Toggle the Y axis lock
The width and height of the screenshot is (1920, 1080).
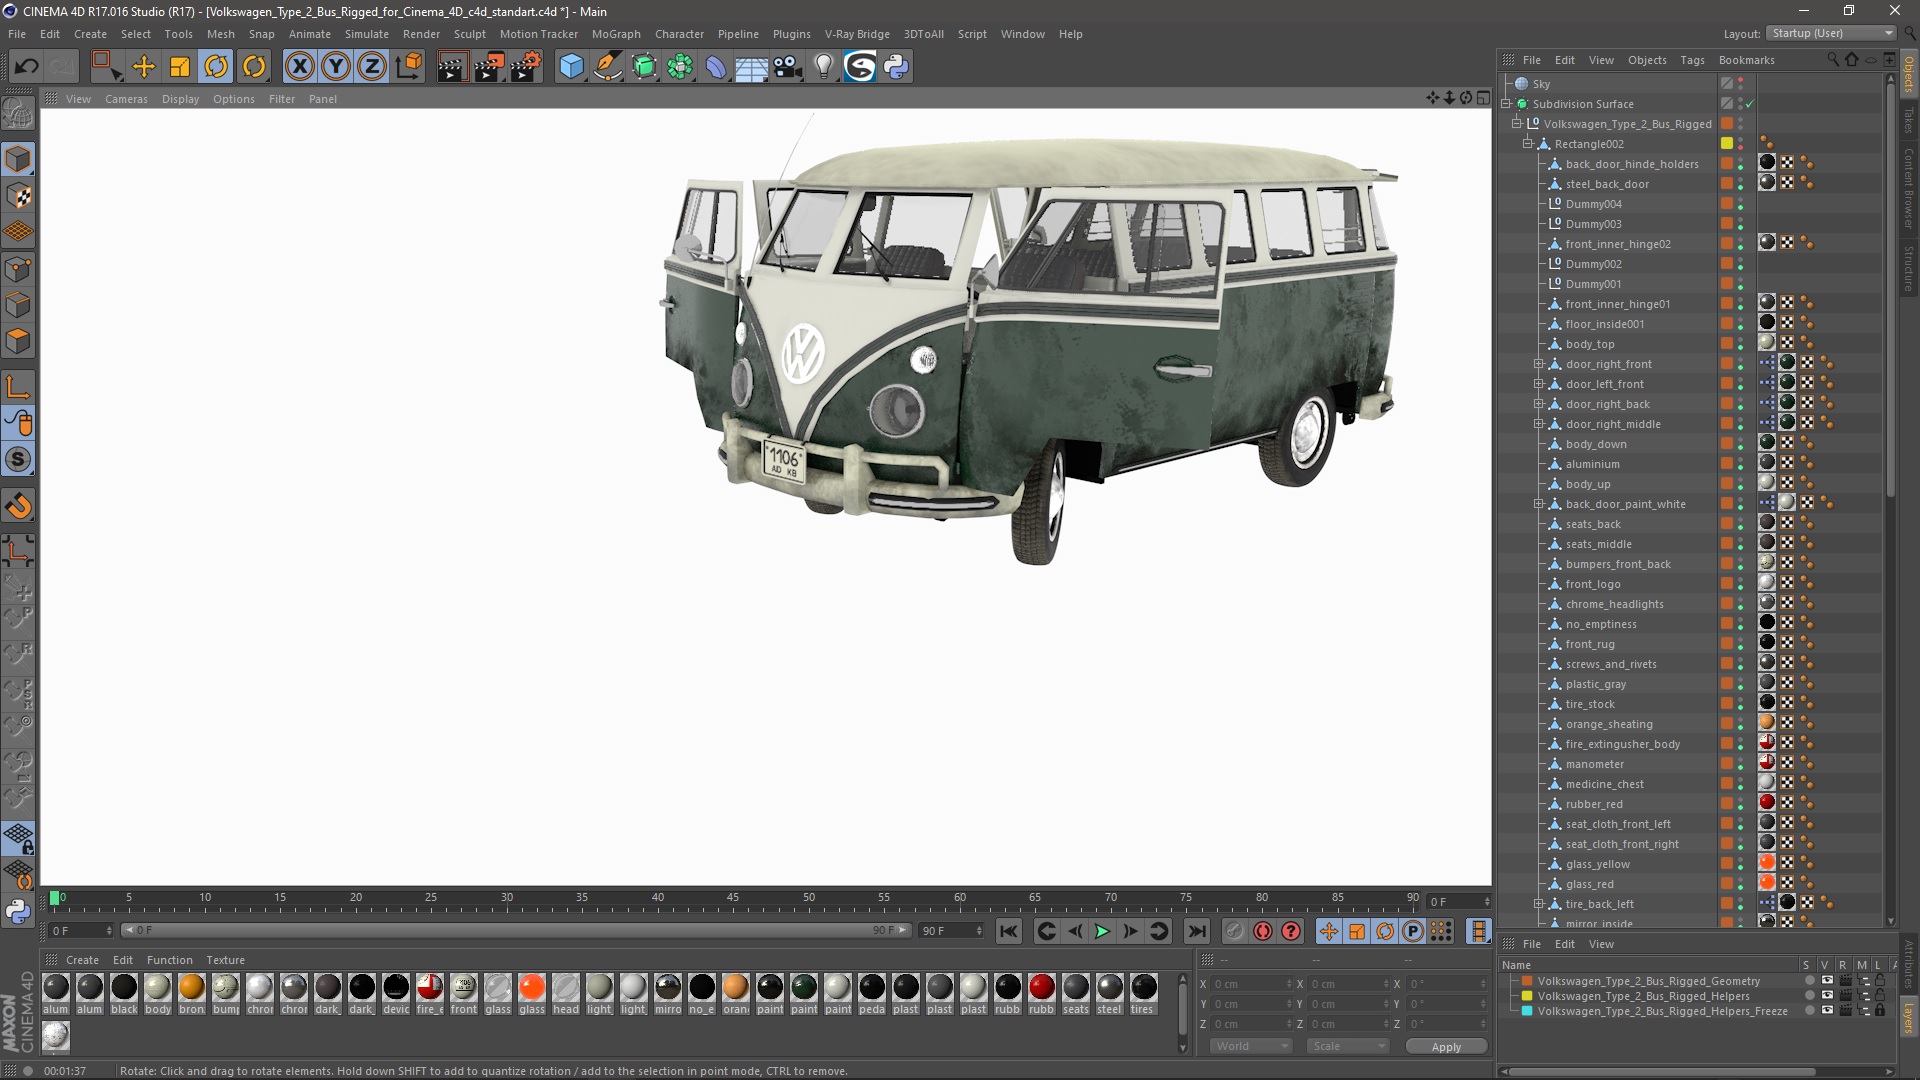(336, 66)
